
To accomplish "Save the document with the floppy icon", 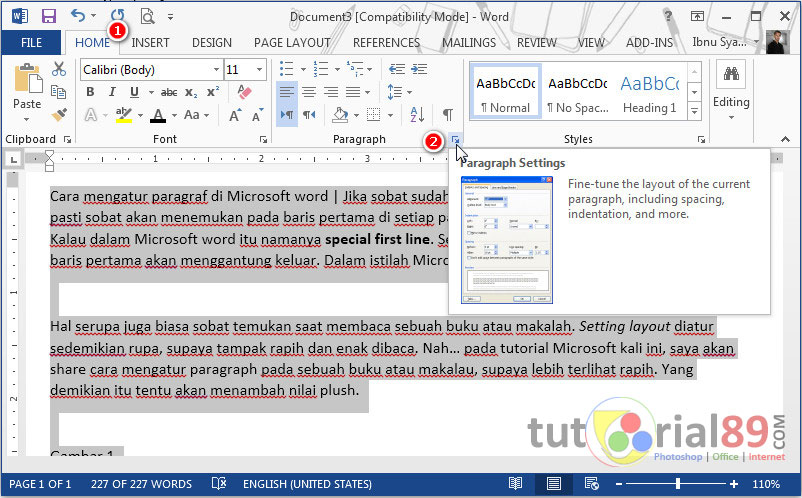I will 49,16.
